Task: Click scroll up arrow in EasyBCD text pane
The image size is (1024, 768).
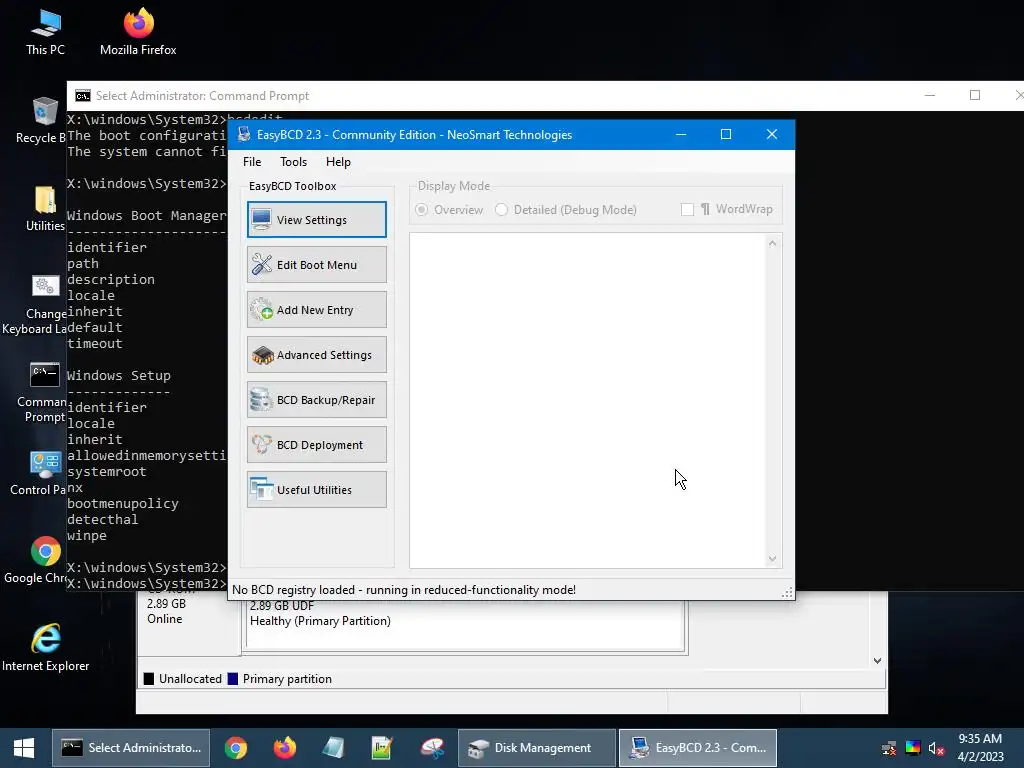Action: (x=773, y=243)
